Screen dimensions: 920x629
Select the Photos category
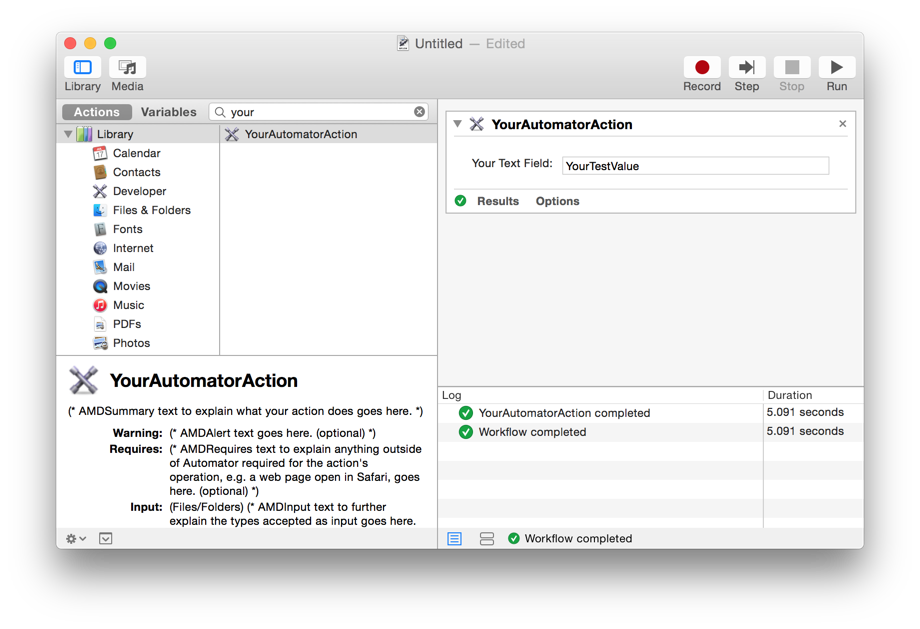click(x=131, y=343)
